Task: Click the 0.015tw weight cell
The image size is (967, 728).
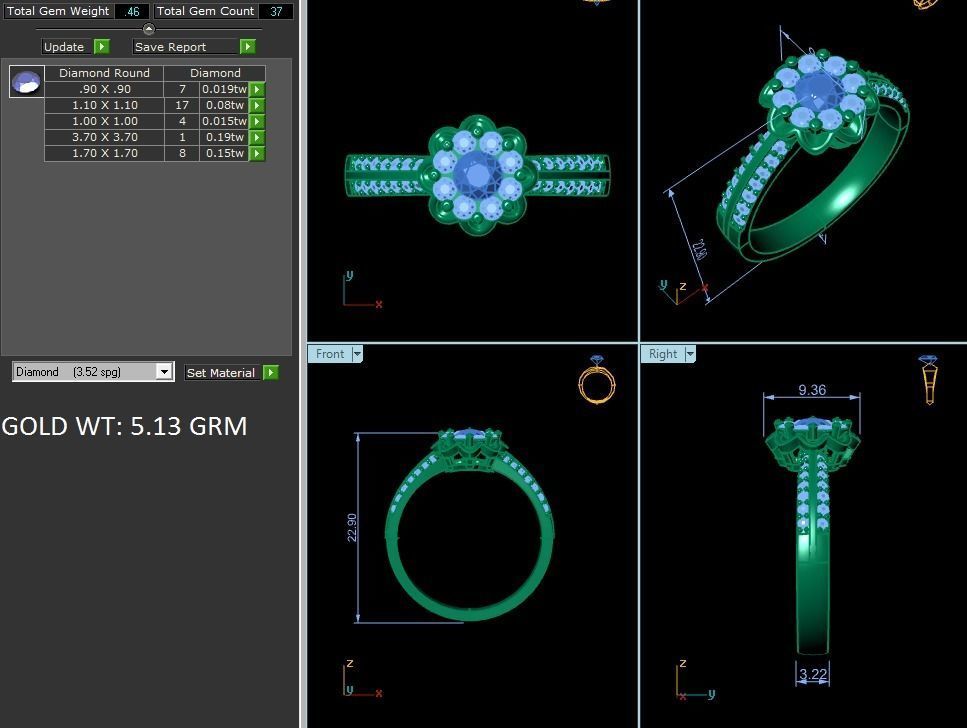Action: (224, 122)
